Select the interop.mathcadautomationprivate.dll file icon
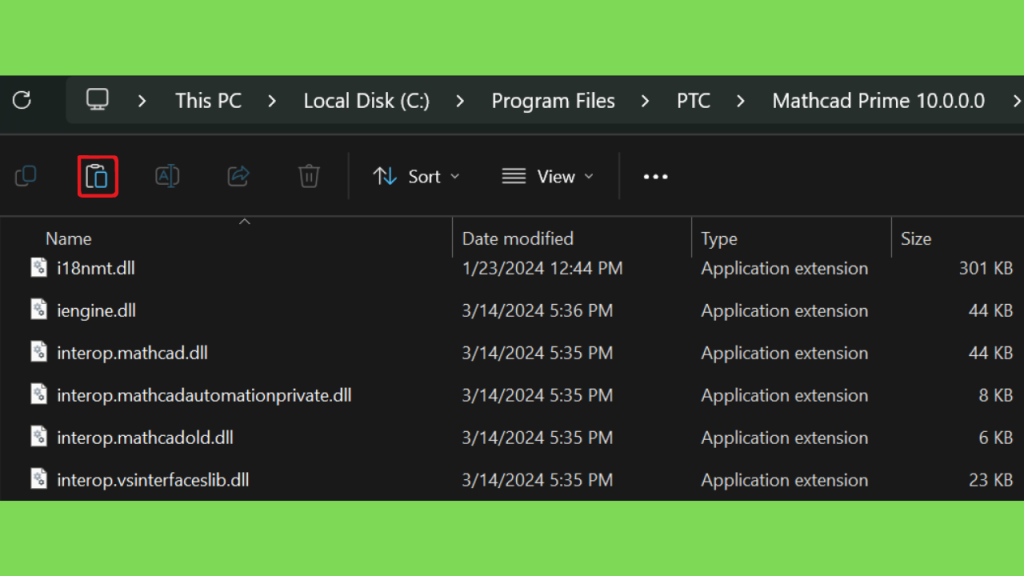 pyautogui.click(x=39, y=395)
